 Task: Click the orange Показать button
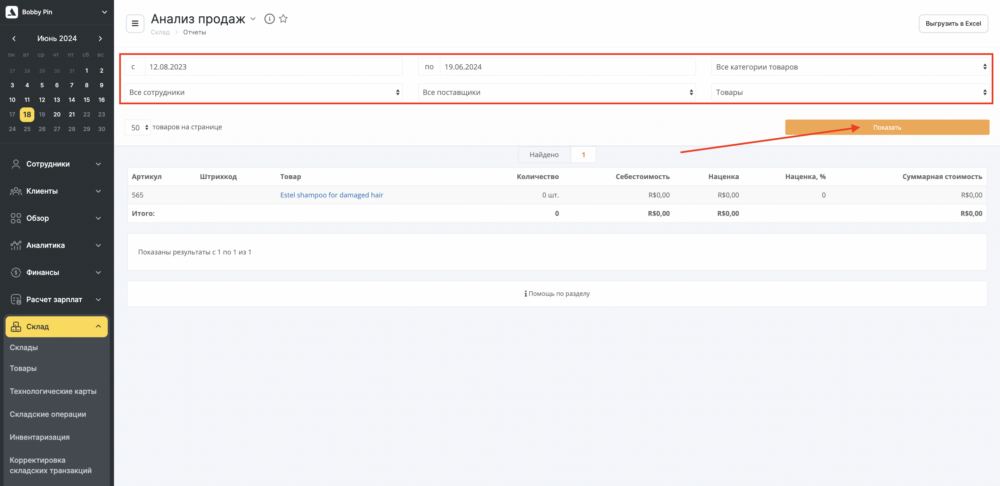tap(887, 127)
